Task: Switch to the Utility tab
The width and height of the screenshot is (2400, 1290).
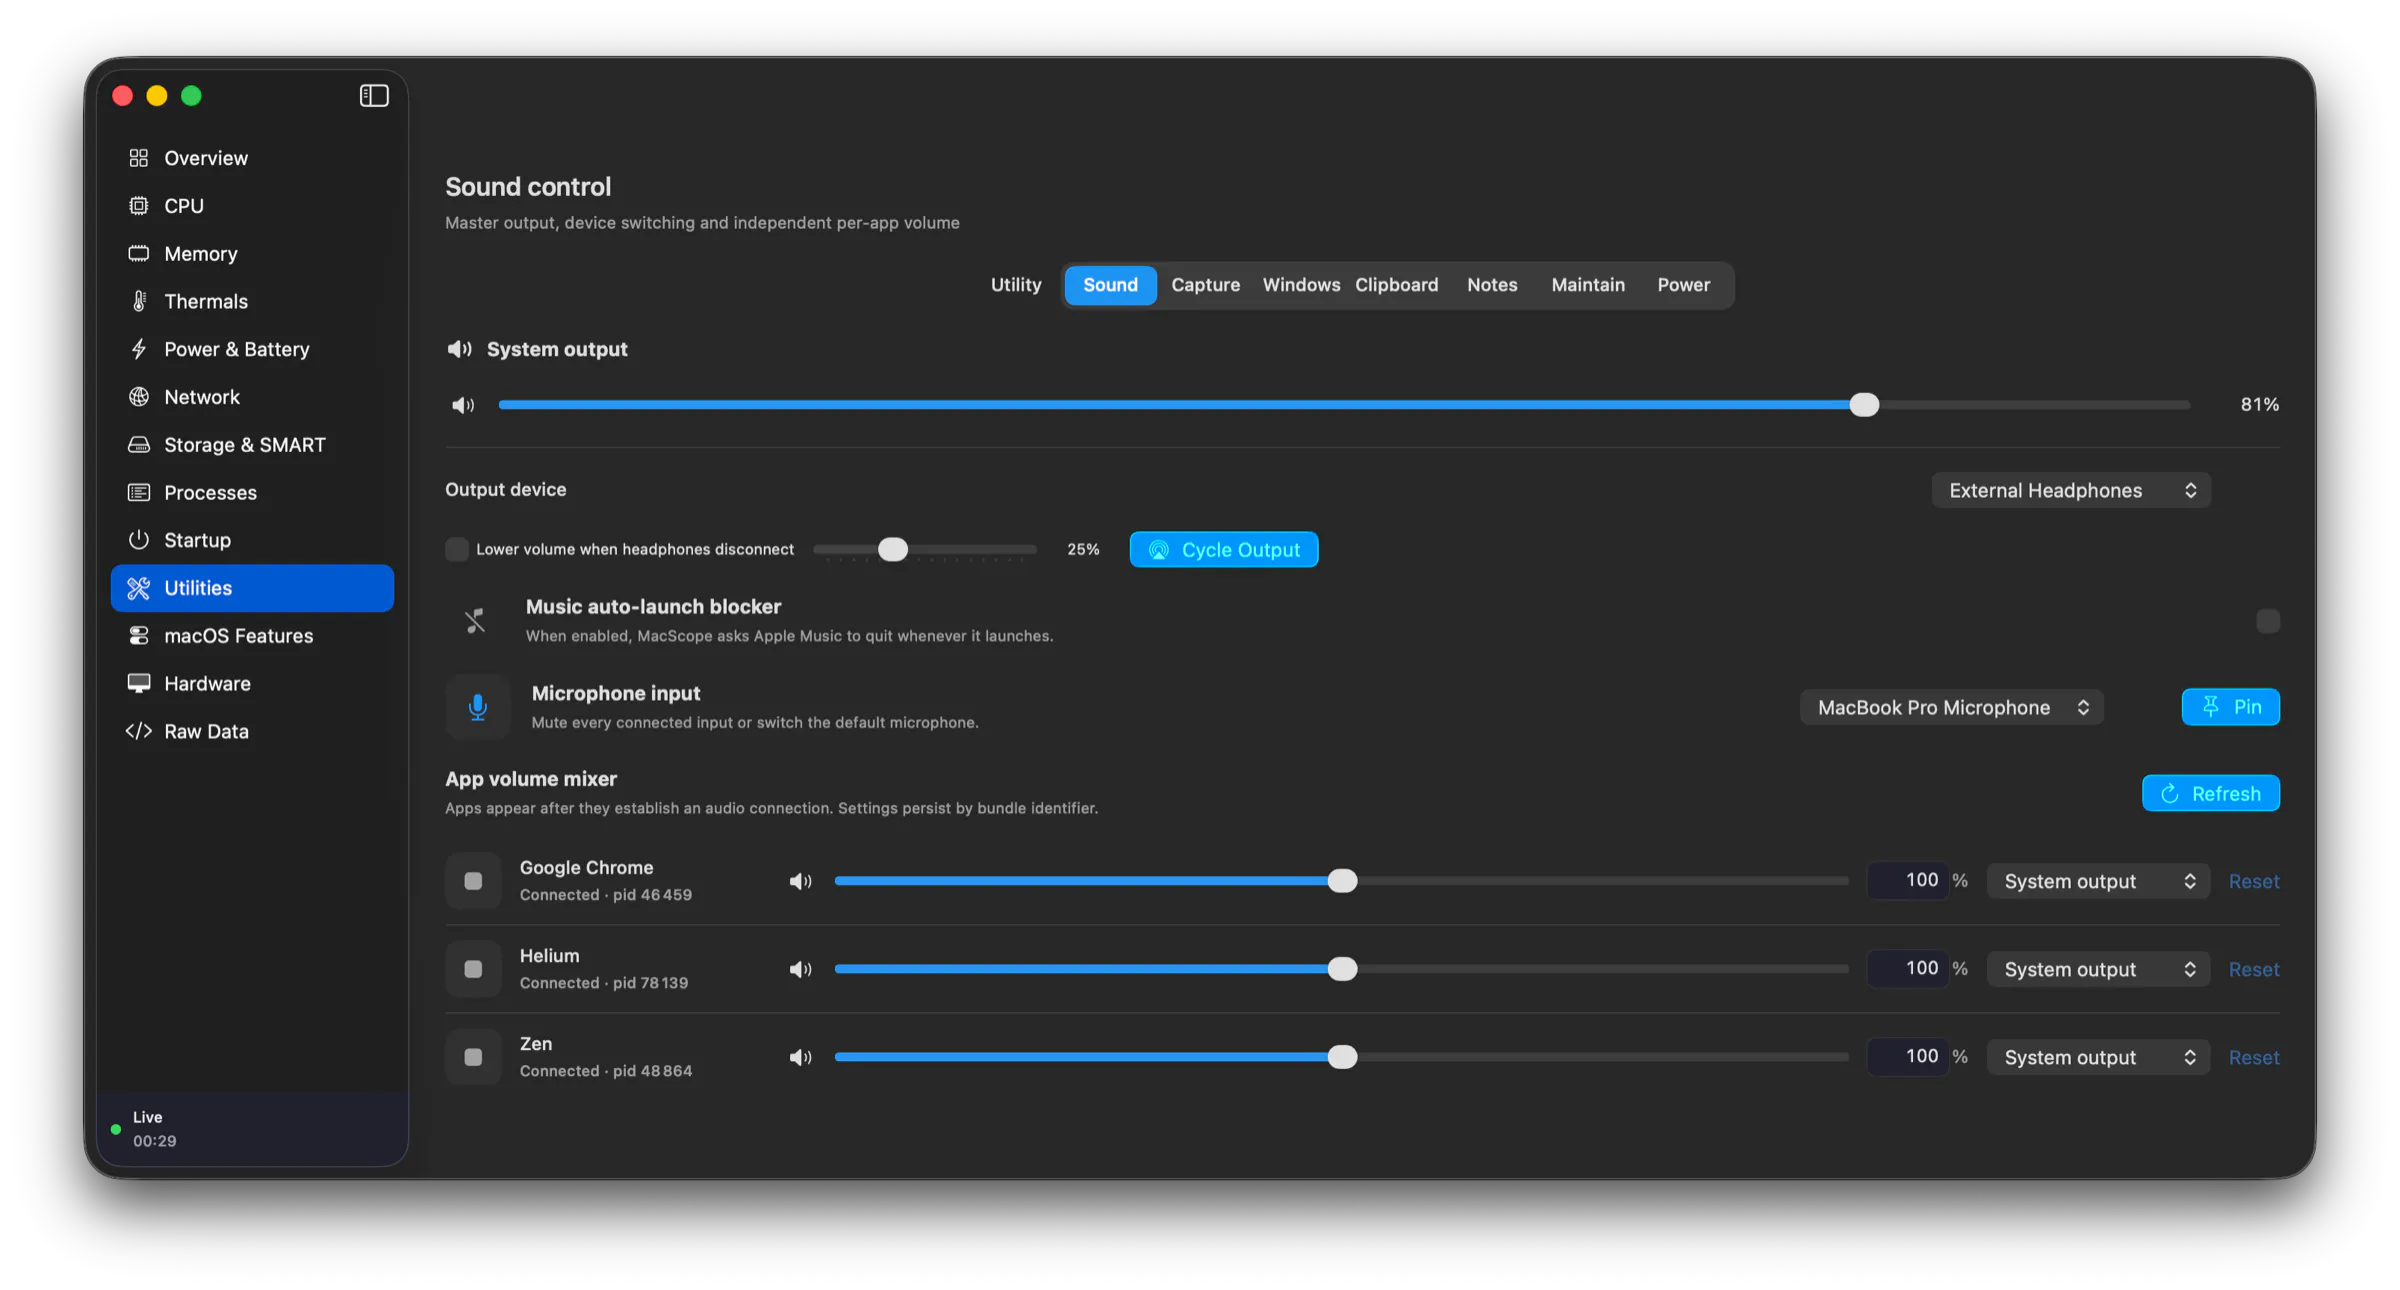Action: 1016,285
